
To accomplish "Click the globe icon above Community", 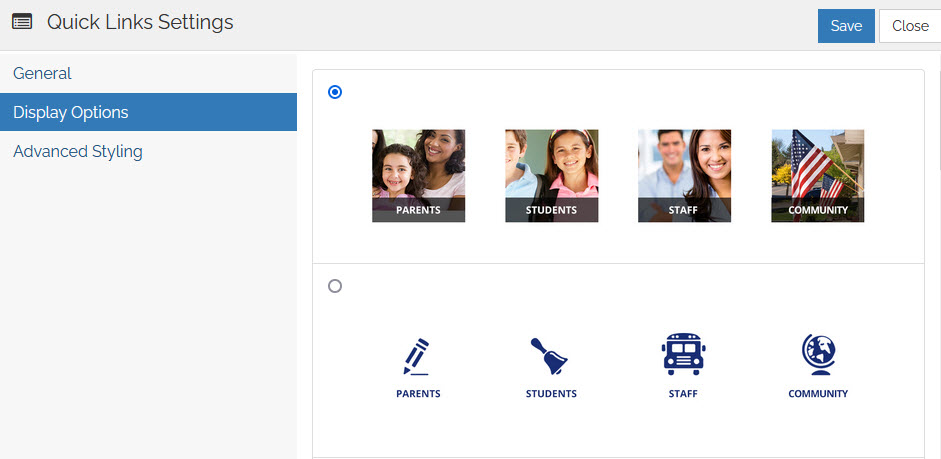I will 817,354.
